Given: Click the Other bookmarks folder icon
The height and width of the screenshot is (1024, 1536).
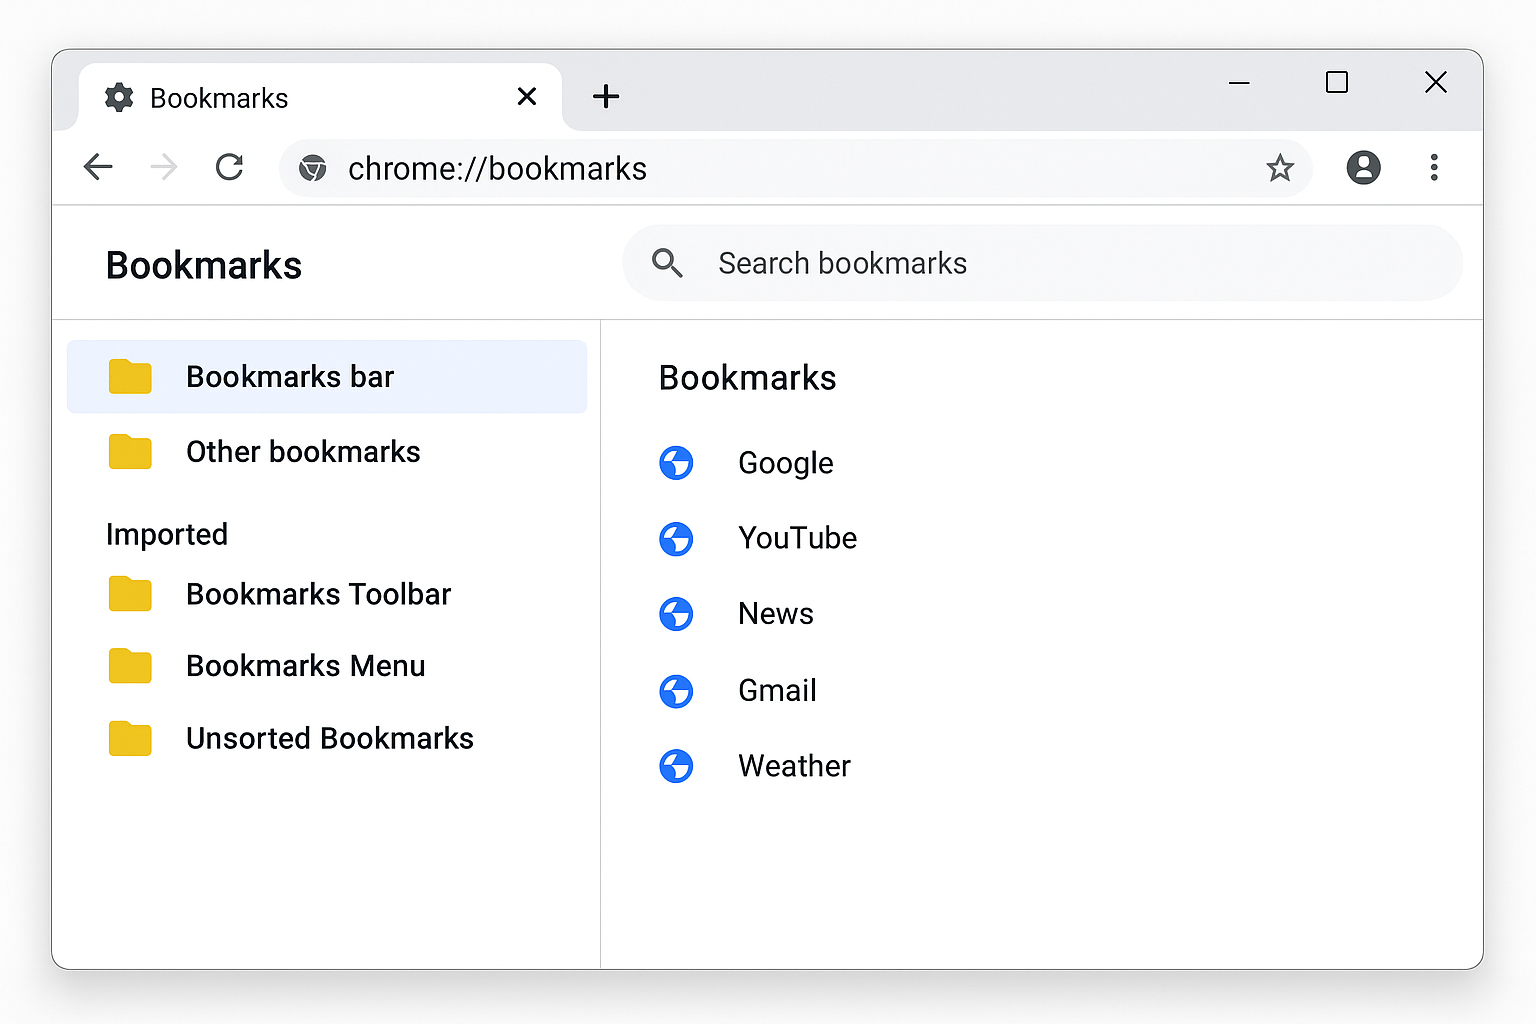Looking at the screenshot, I should (129, 452).
